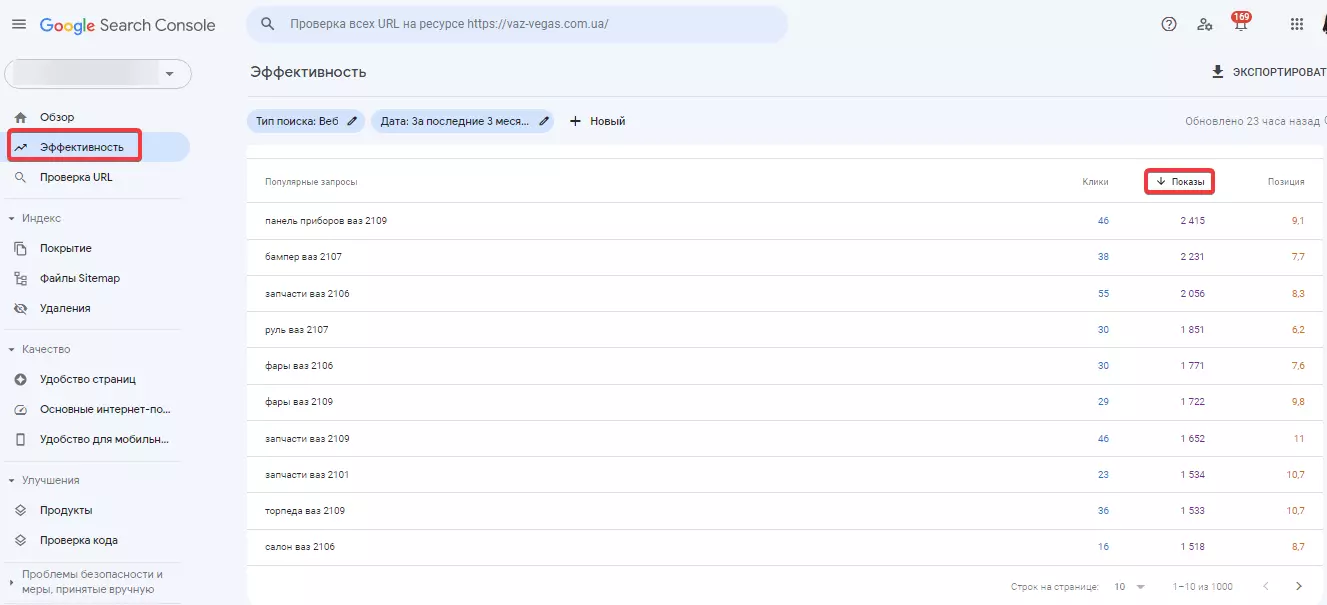Select query руль ваз 2107

point(297,329)
